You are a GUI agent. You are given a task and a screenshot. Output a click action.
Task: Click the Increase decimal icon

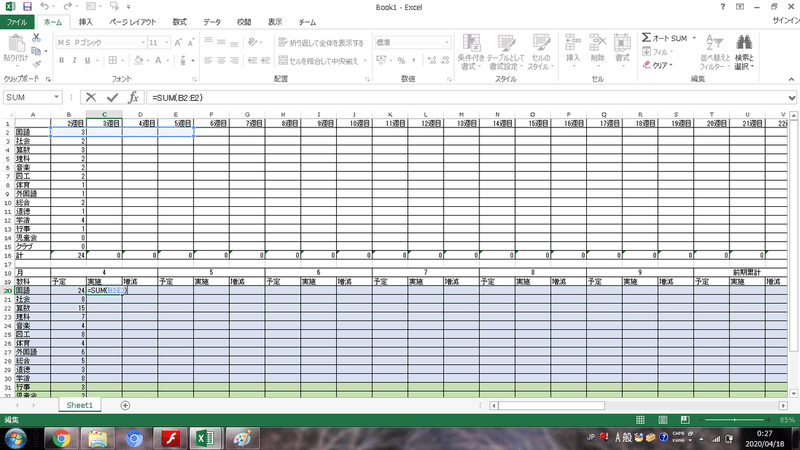[432, 61]
